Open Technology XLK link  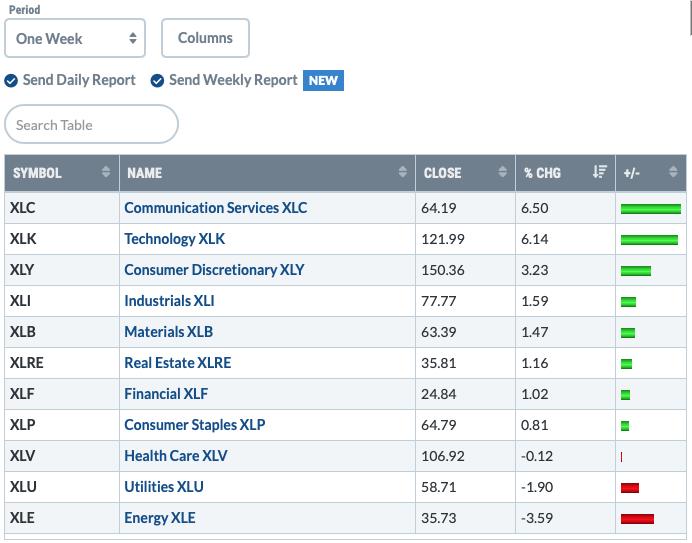174,239
